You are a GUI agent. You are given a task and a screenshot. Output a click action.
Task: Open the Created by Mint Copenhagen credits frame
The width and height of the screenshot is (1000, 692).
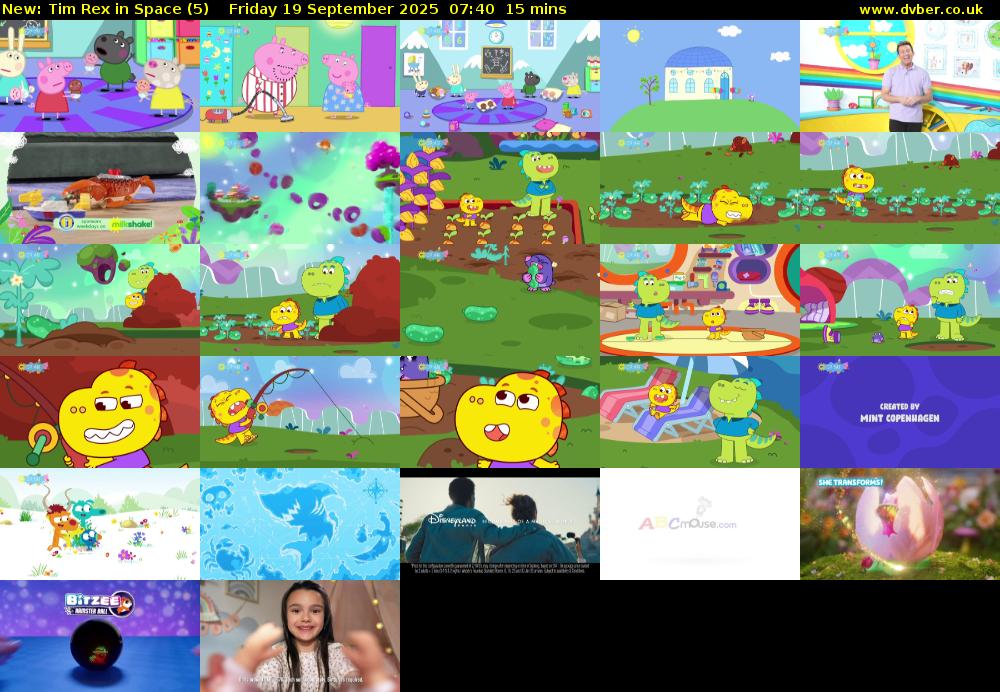click(899, 412)
